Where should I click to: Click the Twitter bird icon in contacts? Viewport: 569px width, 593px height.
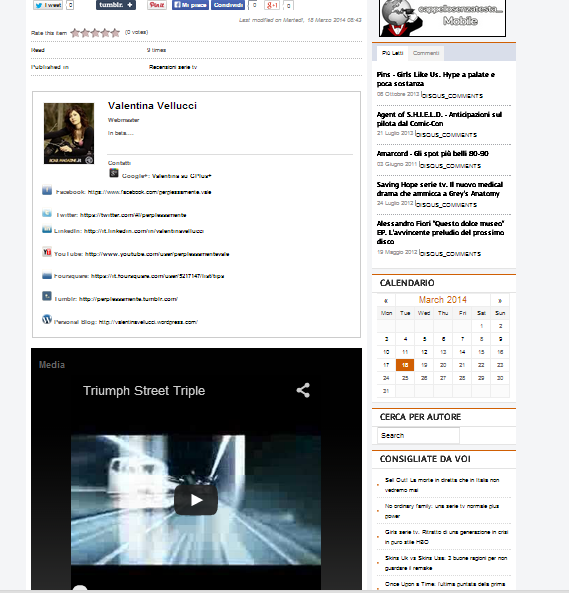tap(47, 213)
